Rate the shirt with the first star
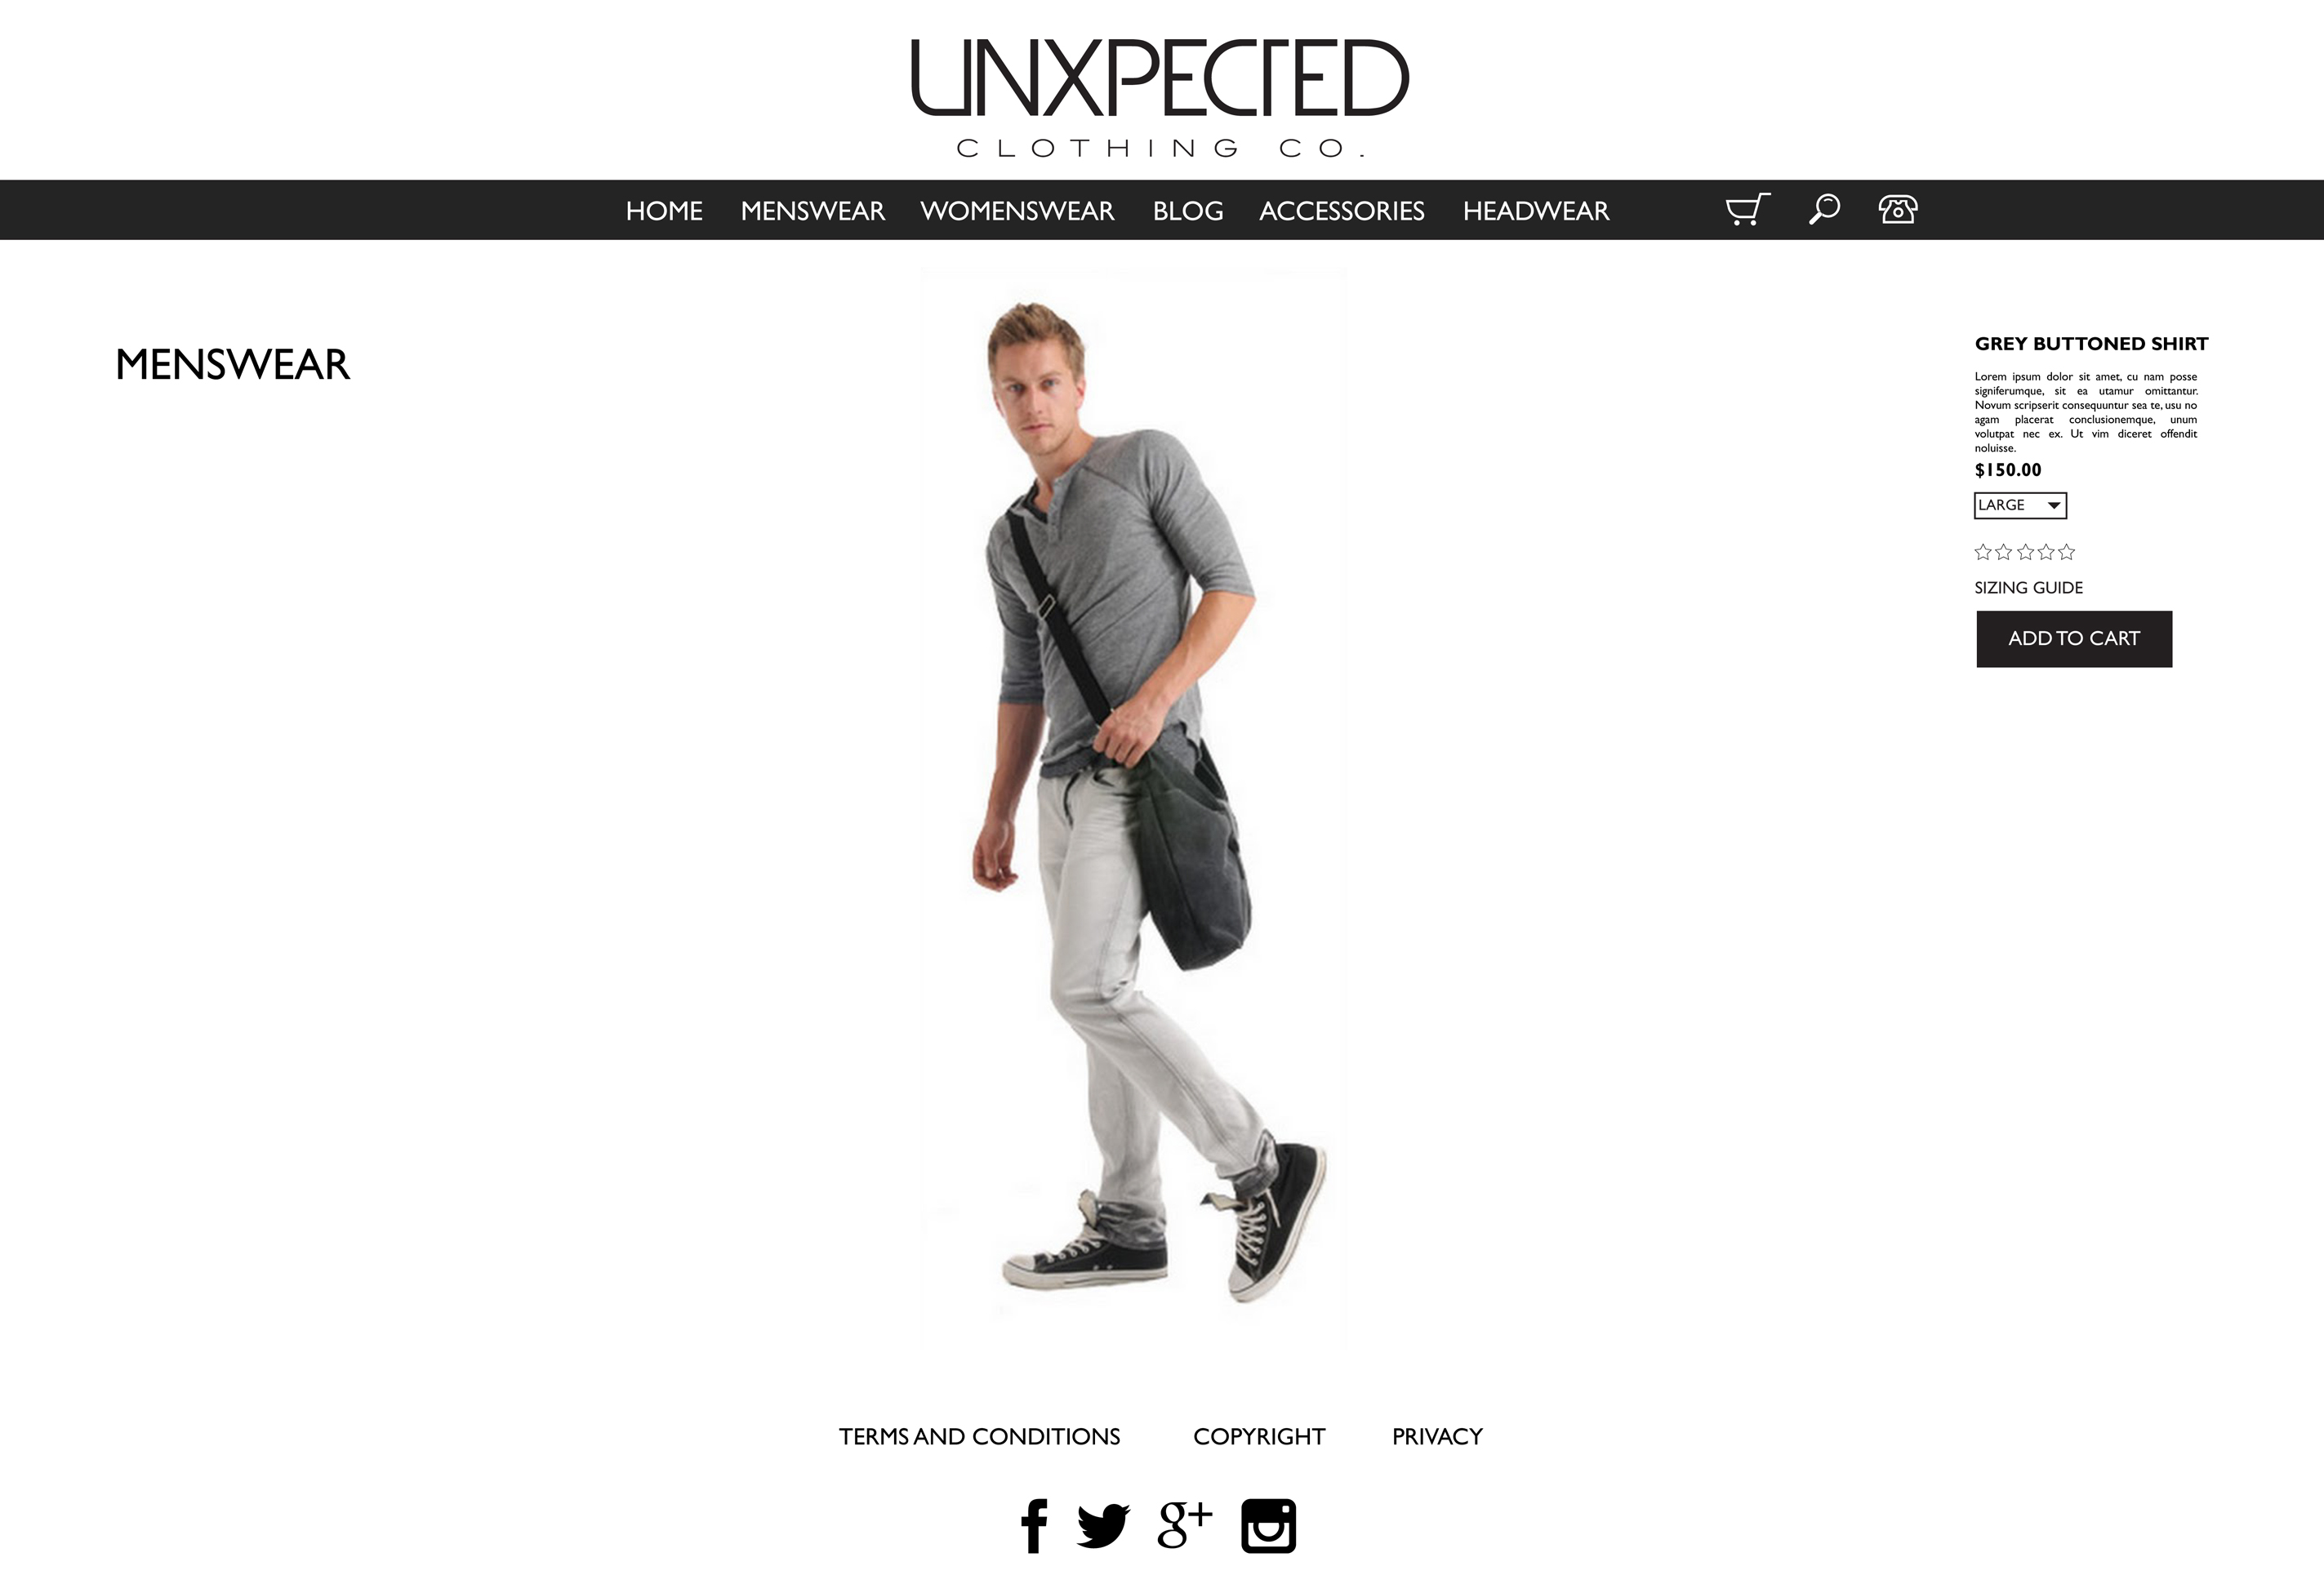The width and height of the screenshot is (2324, 1593). [x=1983, y=552]
